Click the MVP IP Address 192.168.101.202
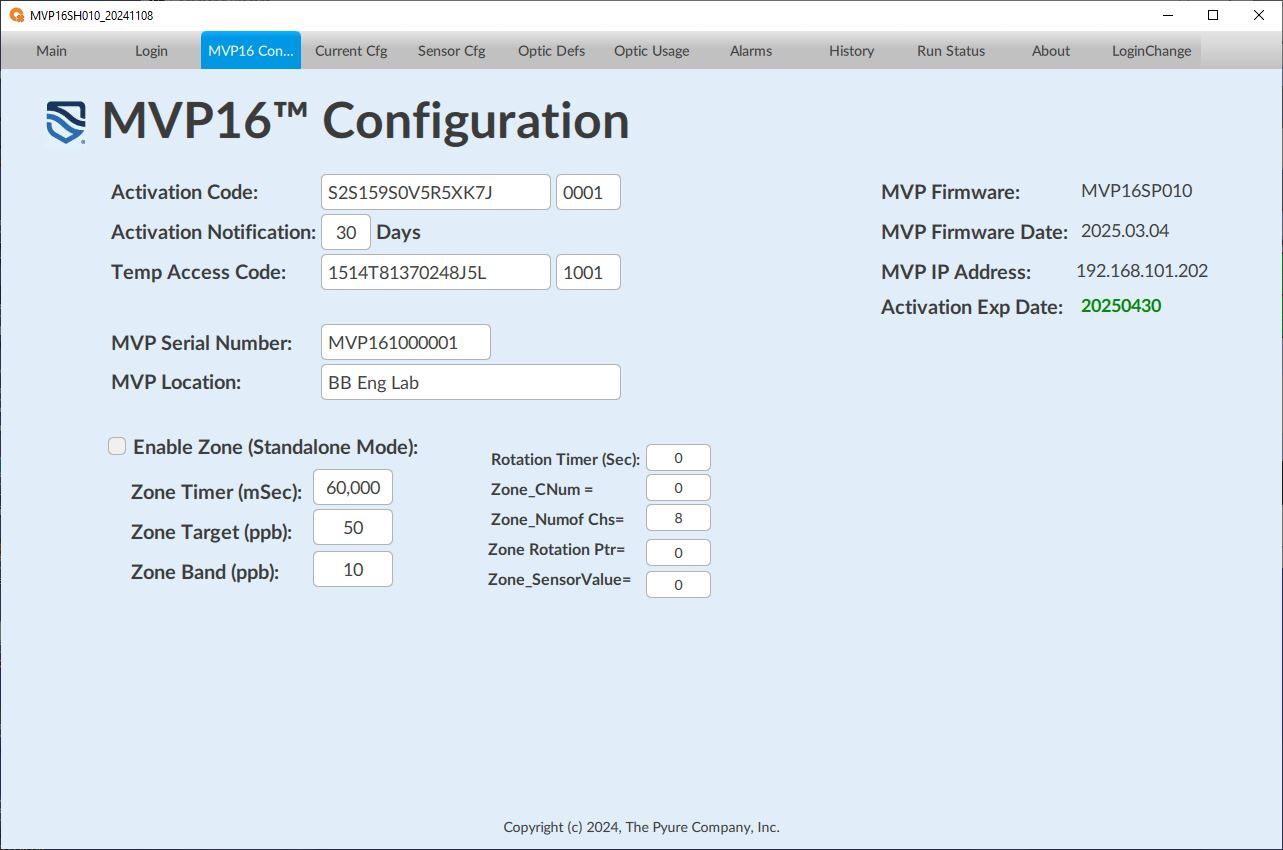Screen dimensions: 1283x850 click(1142, 271)
